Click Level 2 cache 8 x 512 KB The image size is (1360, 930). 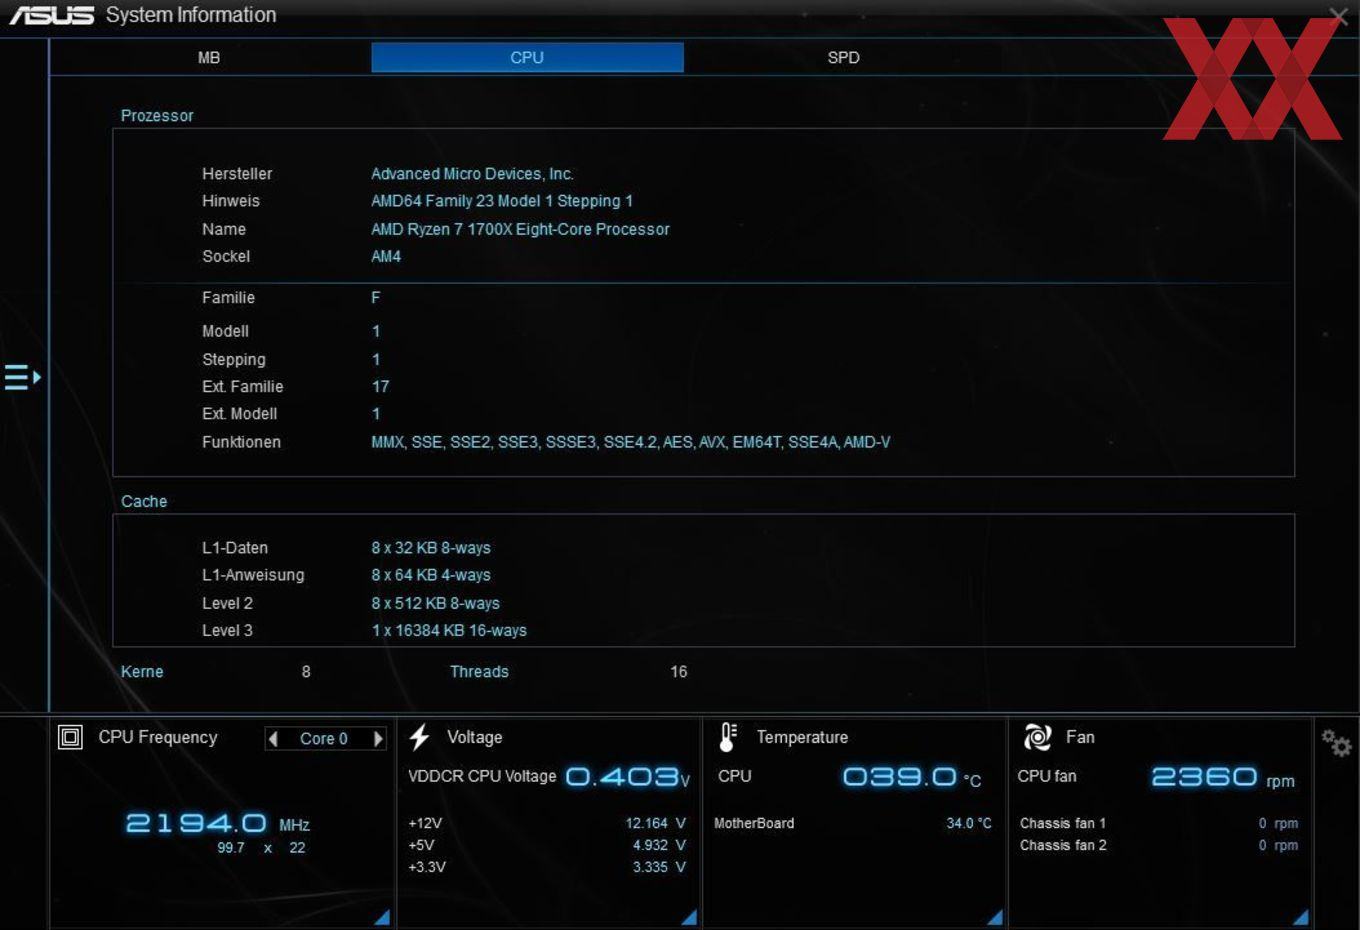tap(435, 603)
